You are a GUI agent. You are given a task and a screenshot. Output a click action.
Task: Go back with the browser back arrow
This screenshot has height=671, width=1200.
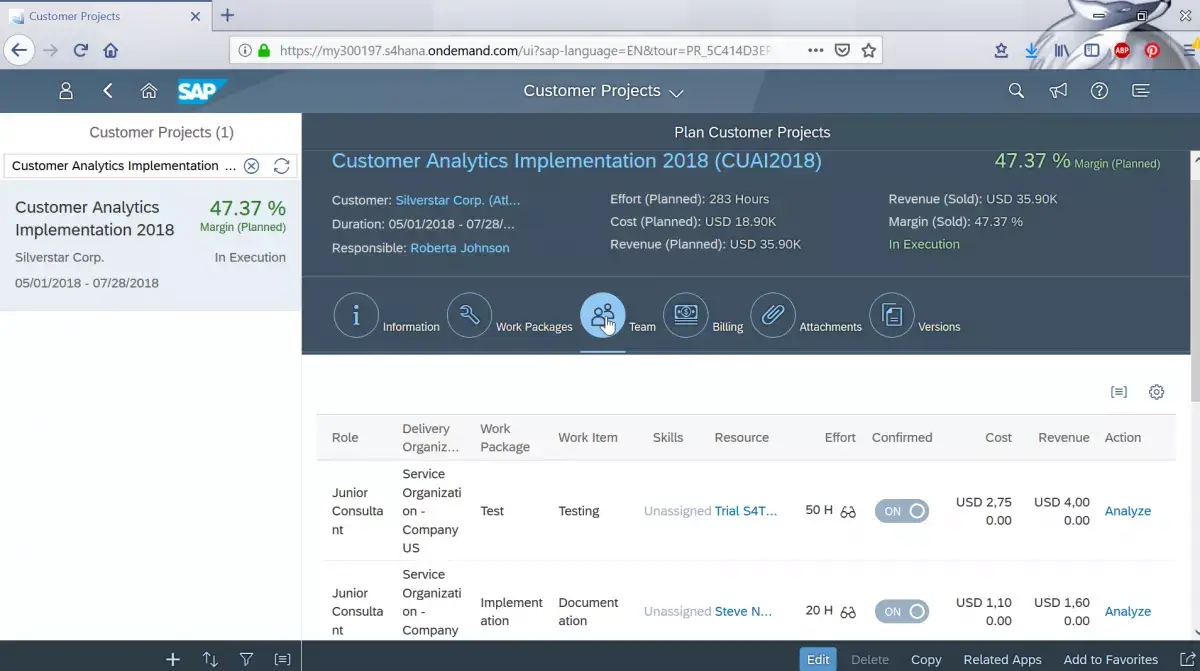19,50
